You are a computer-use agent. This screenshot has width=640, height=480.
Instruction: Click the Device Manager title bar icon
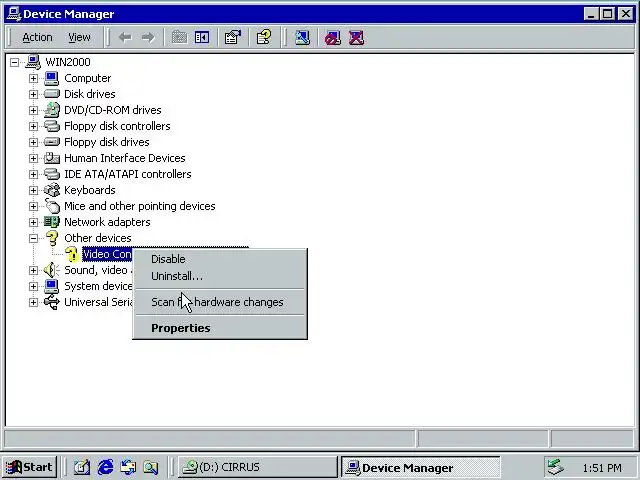coord(14,14)
